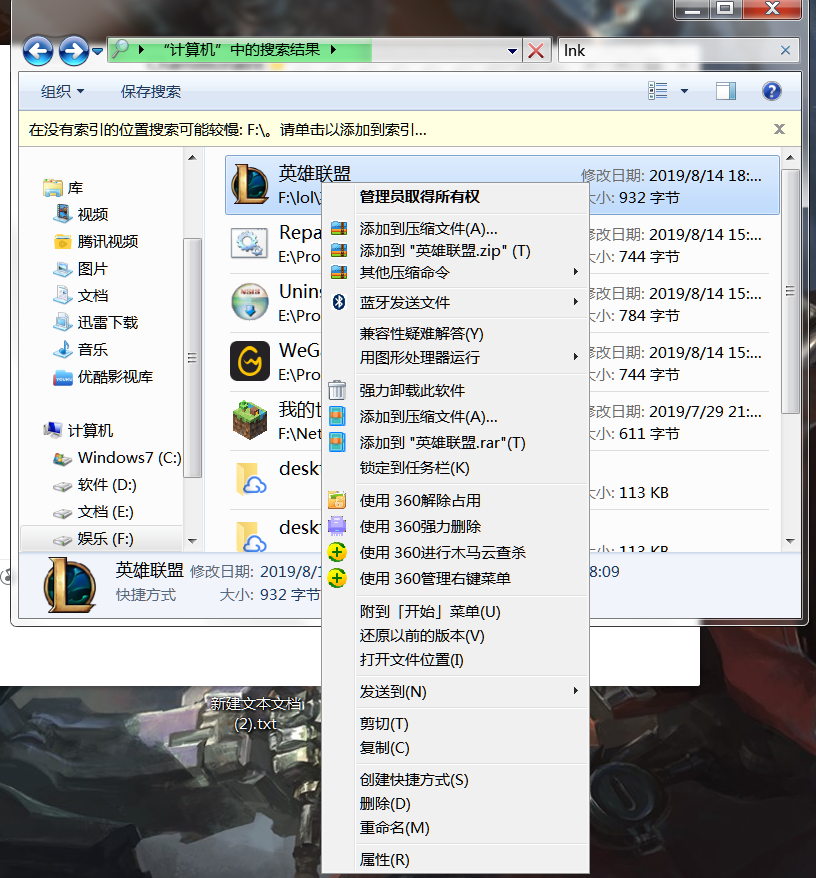Click the Back navigation arrow

tap(38, 51)
